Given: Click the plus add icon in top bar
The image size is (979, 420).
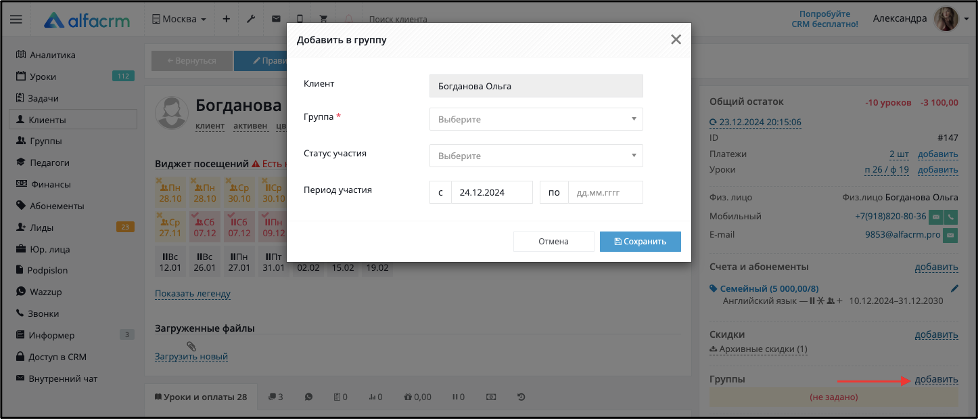Looking at the screenshot, I should point(226,19).
